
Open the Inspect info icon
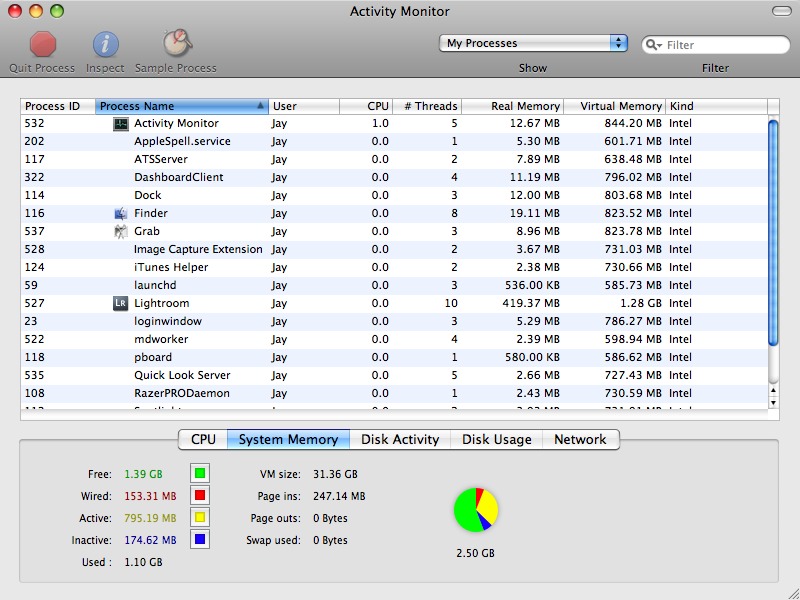pyautogui.click(x=105, y=44)
